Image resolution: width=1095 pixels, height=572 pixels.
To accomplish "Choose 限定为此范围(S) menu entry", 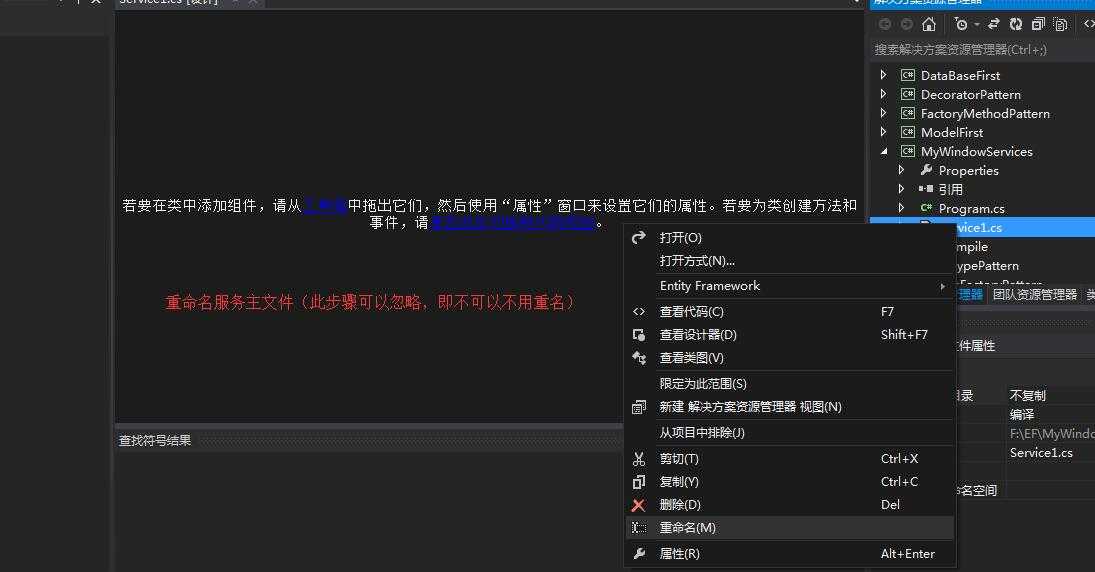I will (789, 383).
